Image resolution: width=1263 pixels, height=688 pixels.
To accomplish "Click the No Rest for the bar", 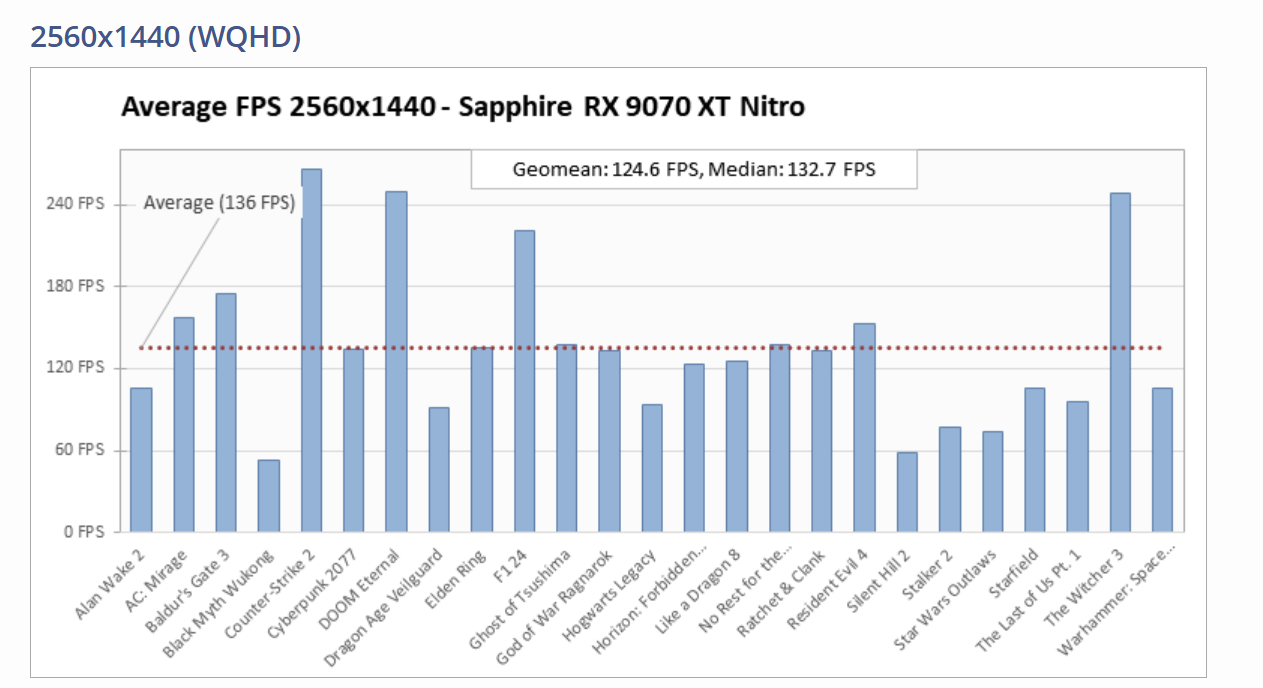I will [x=780, y=438].
